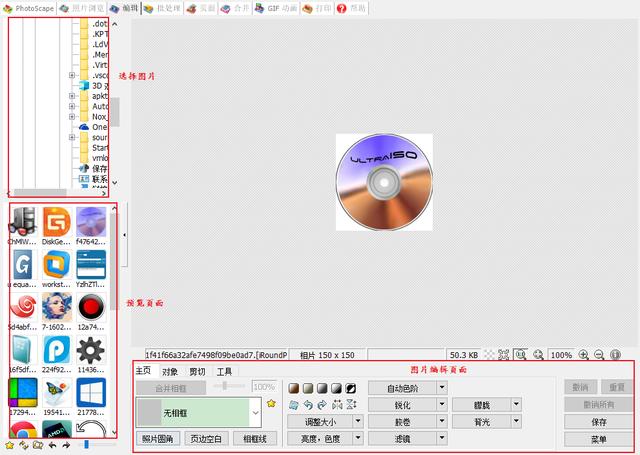640x455 pixels.
Task: Click the 菜单 menu button
Action: 599,439
